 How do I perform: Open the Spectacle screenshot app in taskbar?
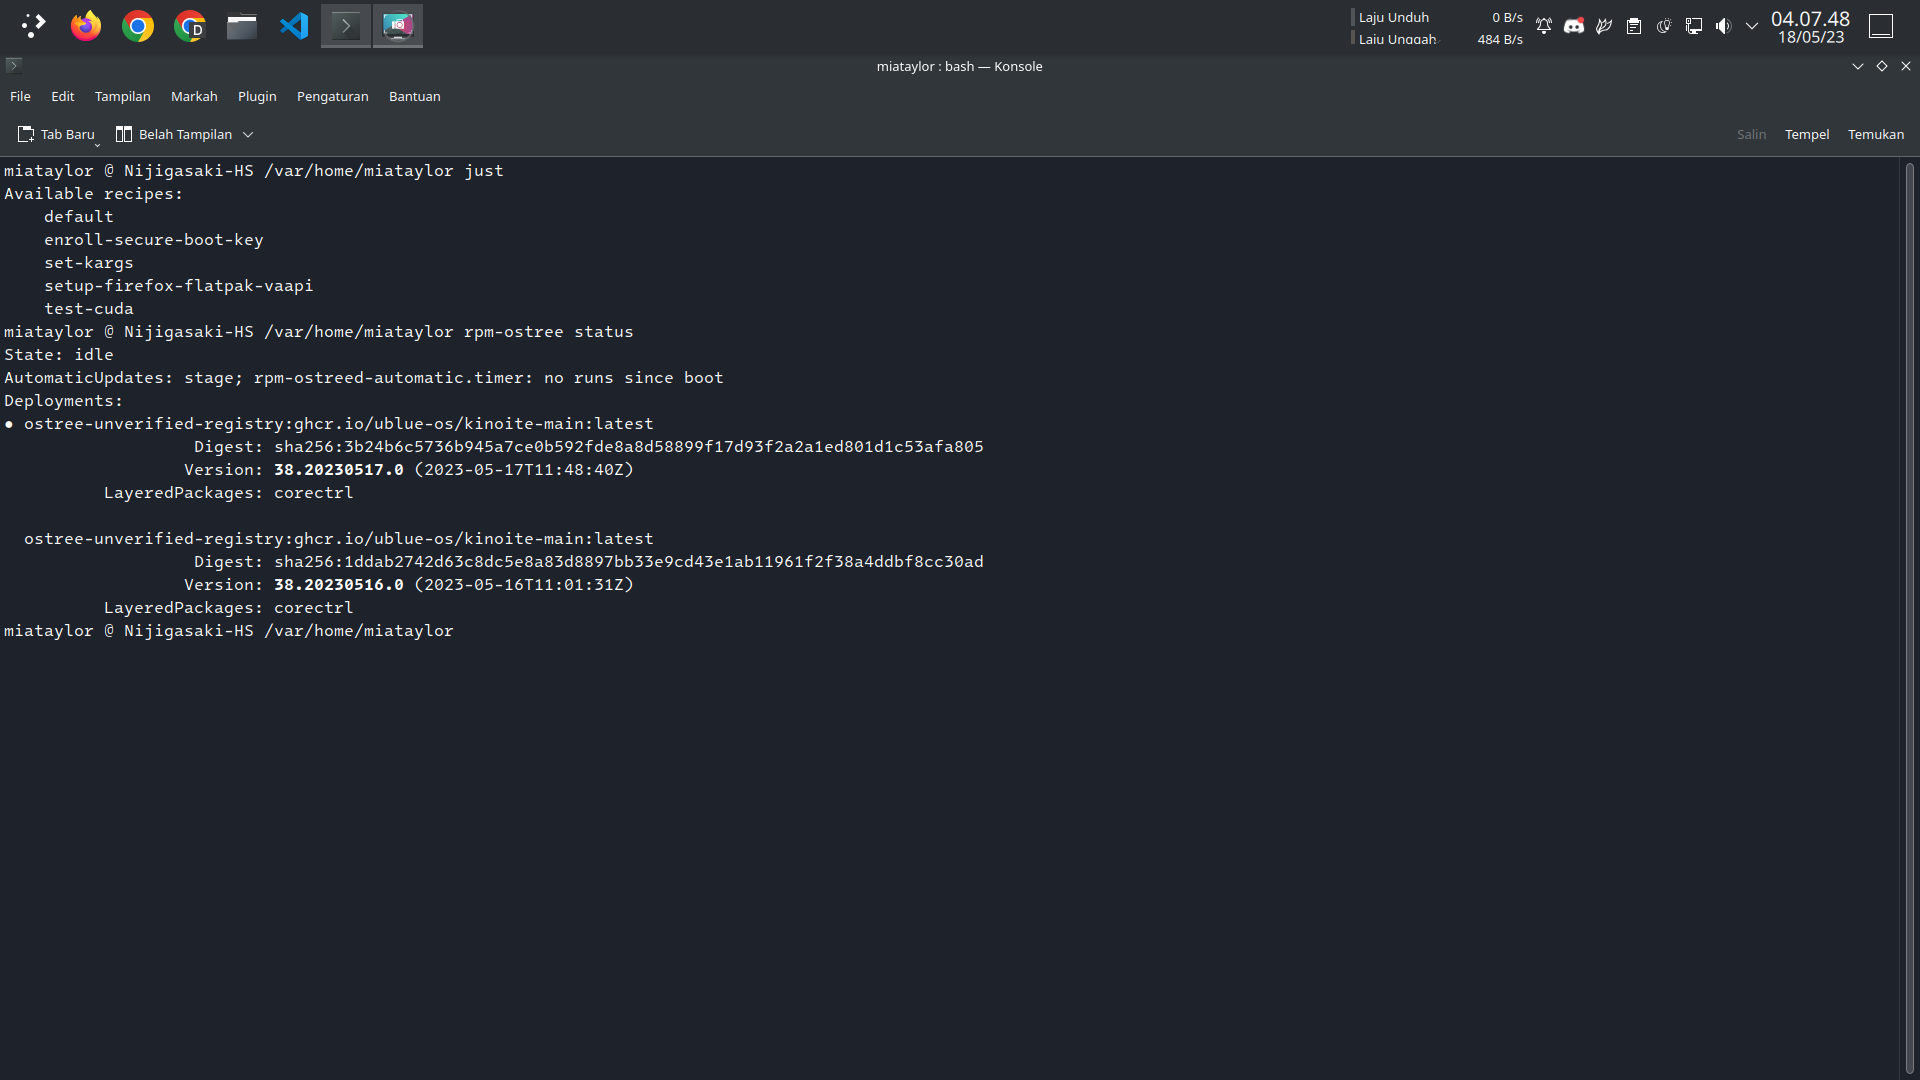click(x=397, y=26)
